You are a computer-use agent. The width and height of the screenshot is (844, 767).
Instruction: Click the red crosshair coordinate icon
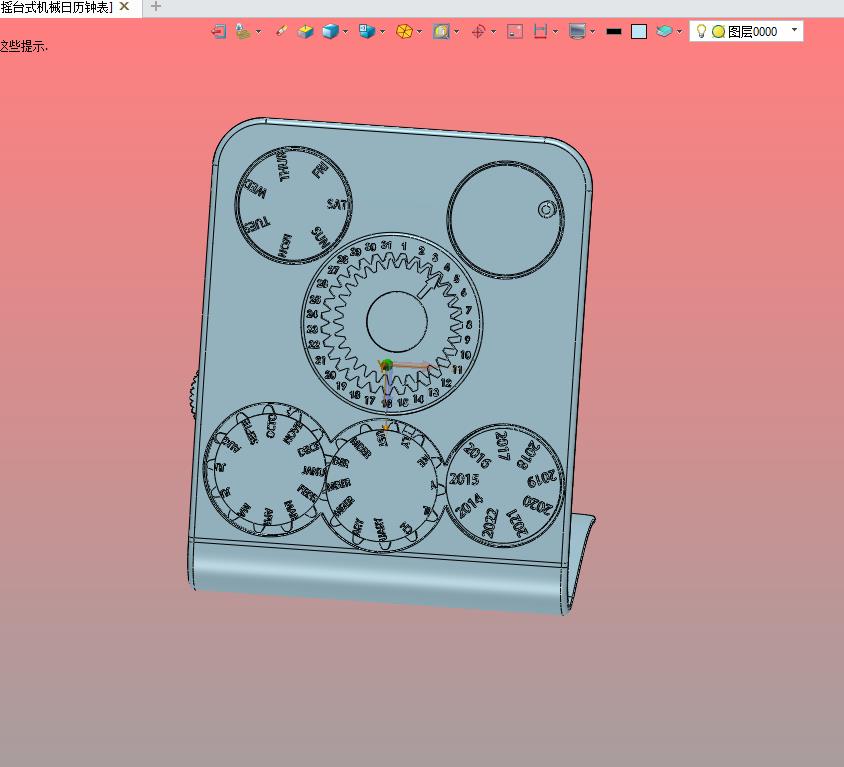click(x=478, y=32)
